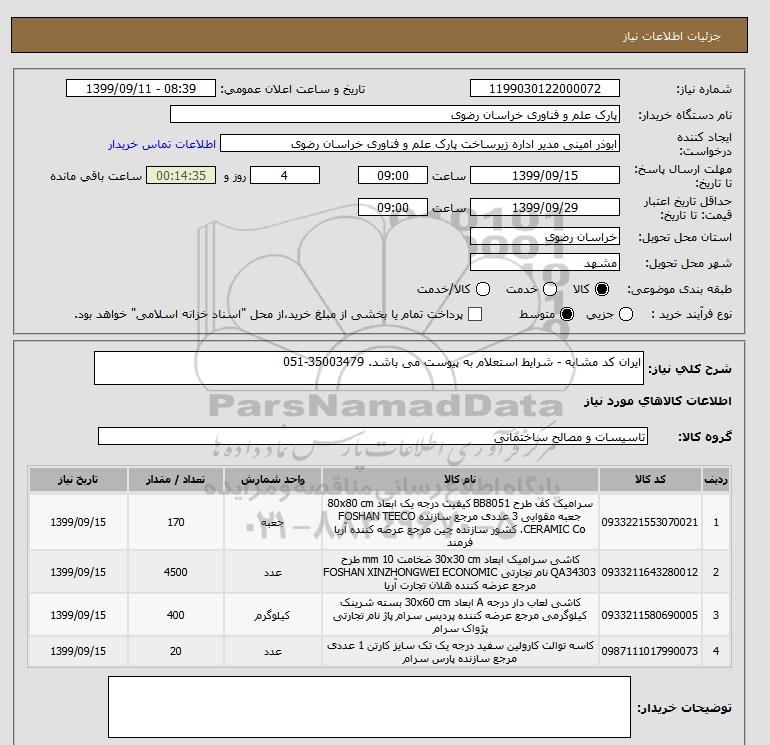Click product code 0933211643280012
Screen dimensions: 770x745
(x=650, y=572)
